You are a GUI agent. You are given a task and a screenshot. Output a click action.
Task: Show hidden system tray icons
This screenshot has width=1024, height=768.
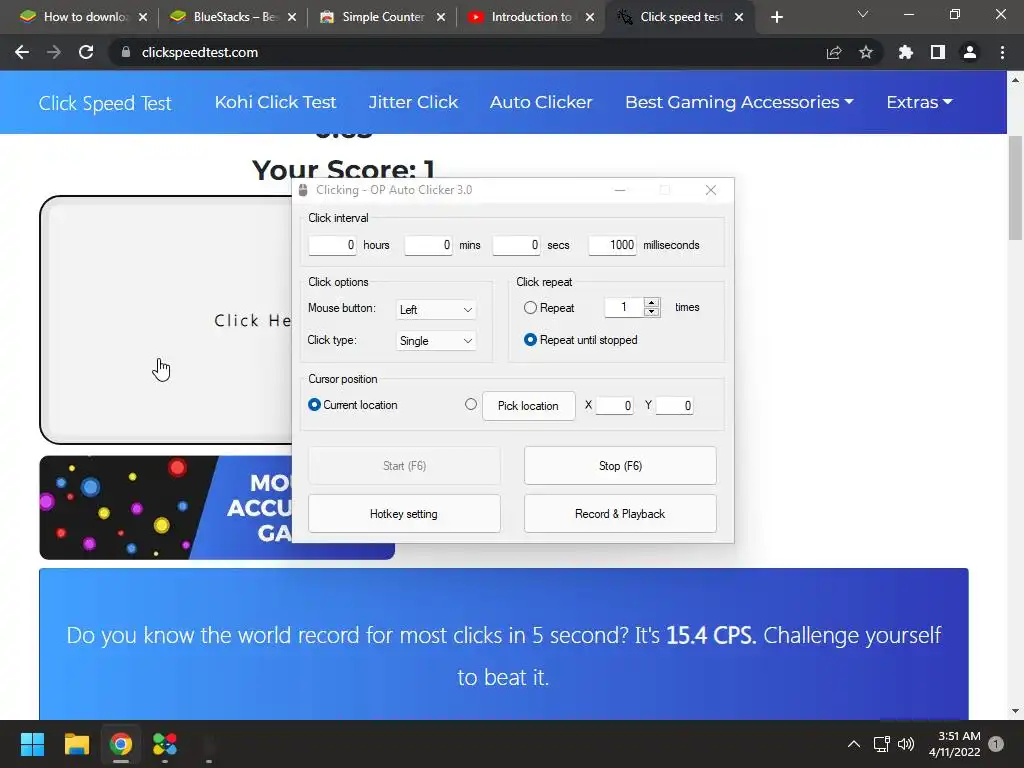854,744
